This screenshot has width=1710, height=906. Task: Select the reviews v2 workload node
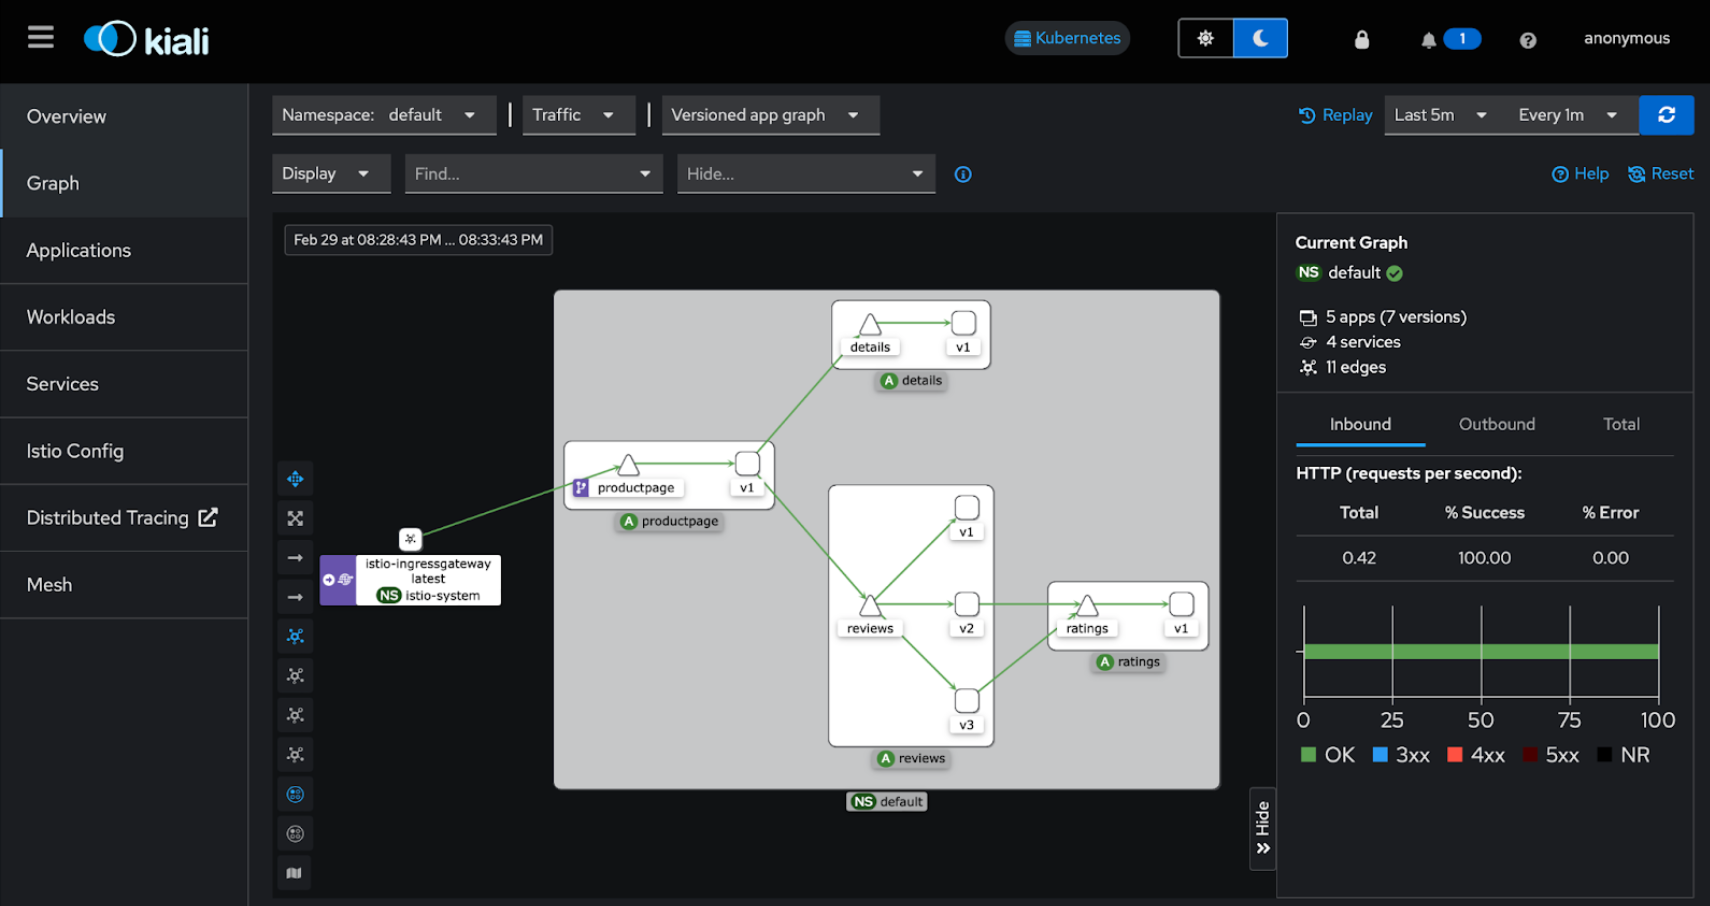pos(966,604)
